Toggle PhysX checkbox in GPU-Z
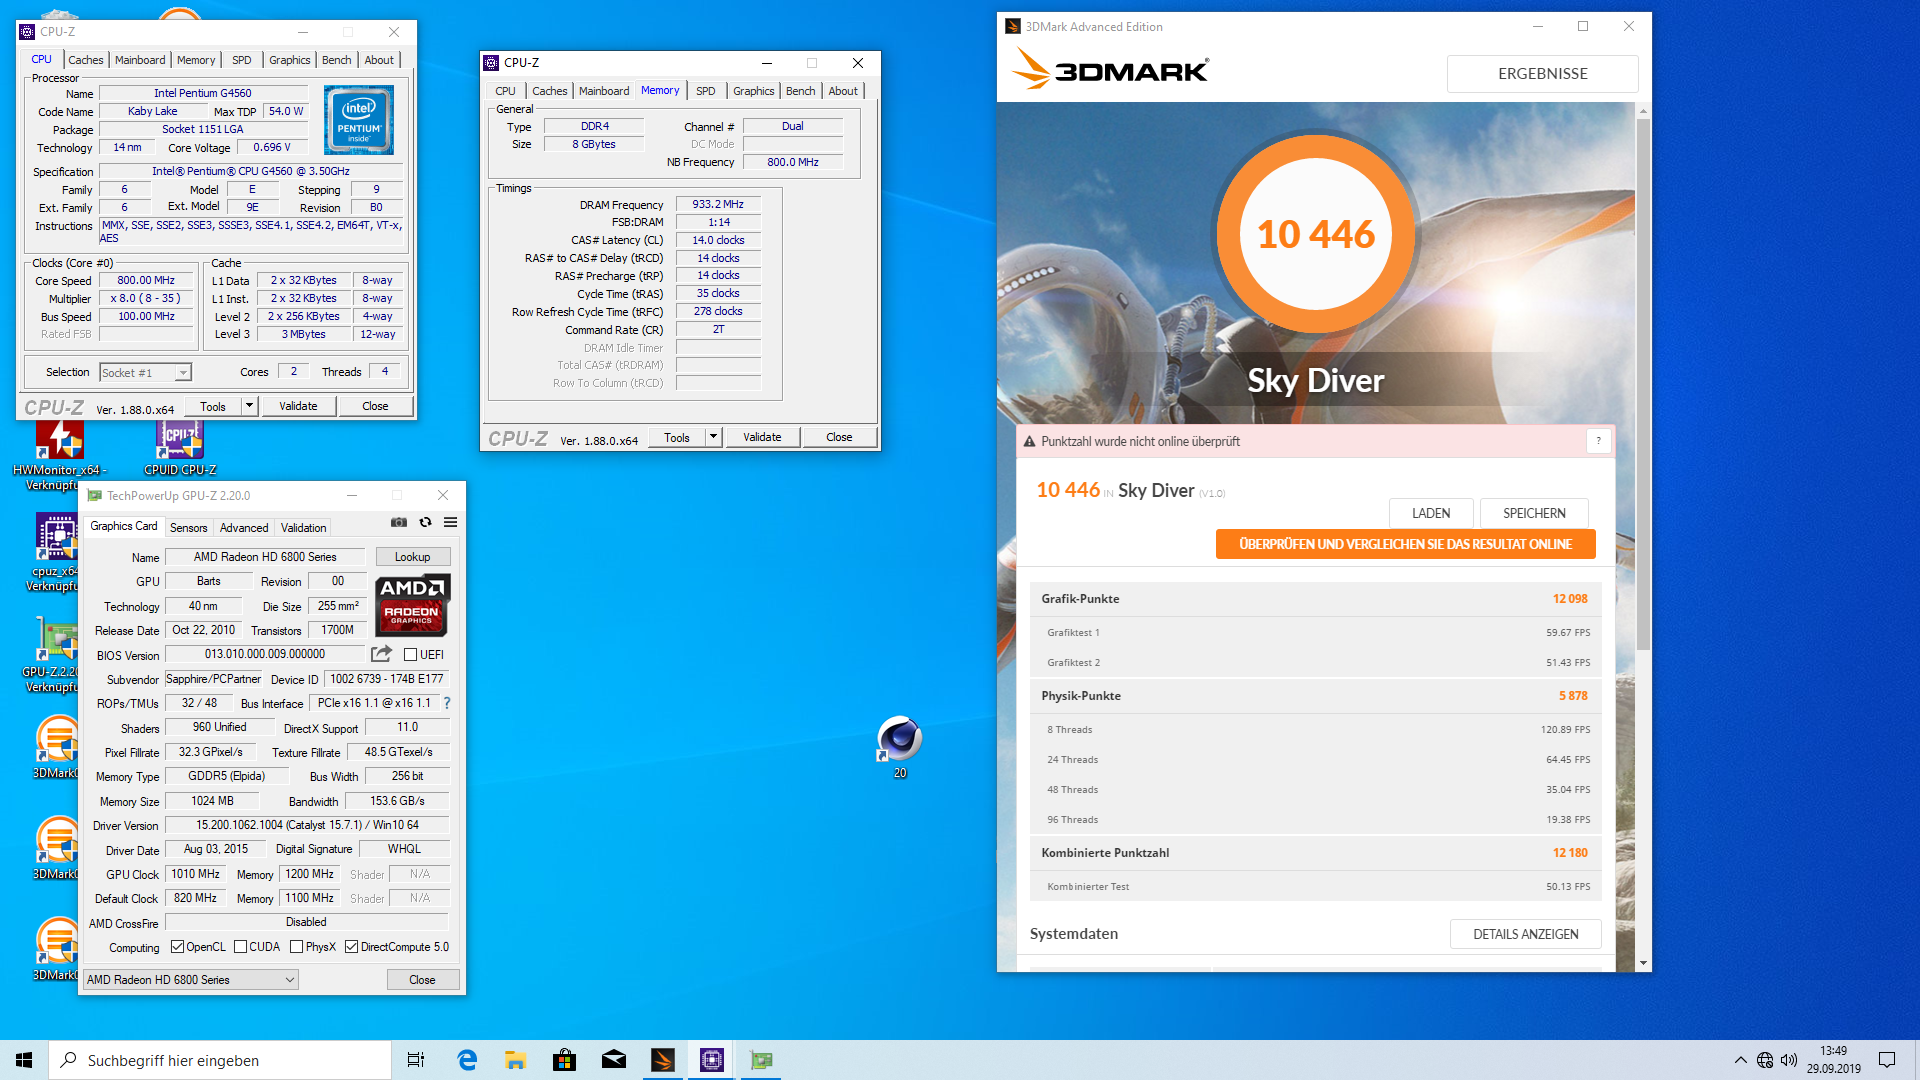1920x1080 pixels. (x=296, y=947)
